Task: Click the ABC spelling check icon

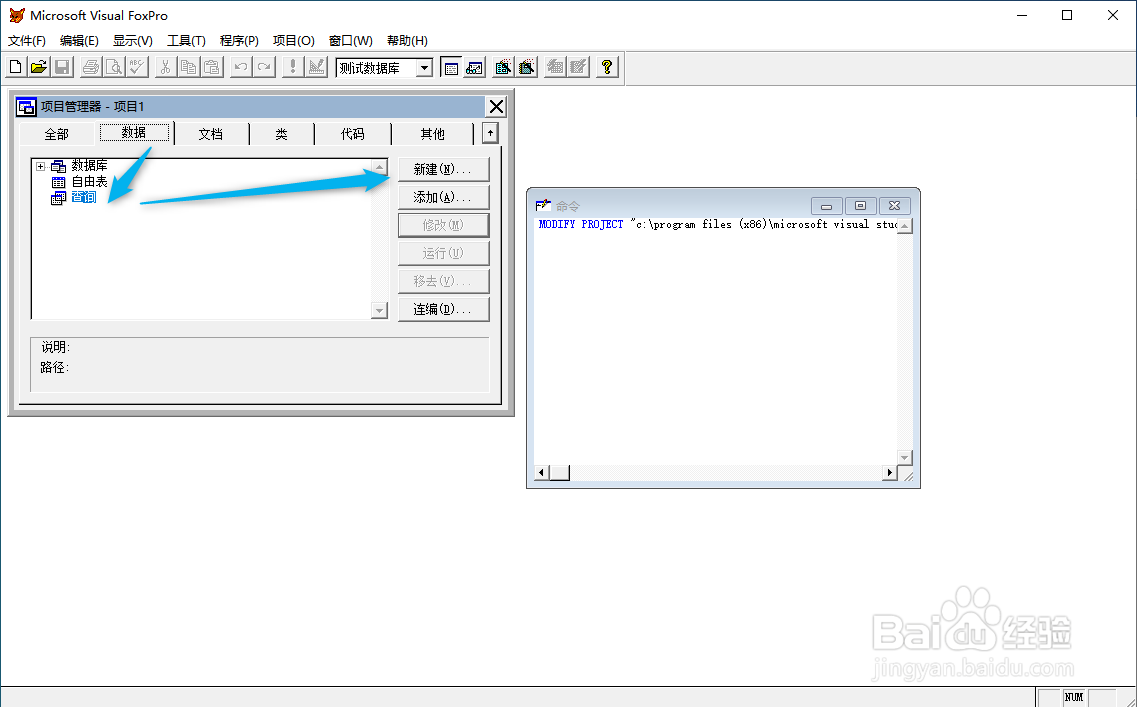Action: point(137,67)
